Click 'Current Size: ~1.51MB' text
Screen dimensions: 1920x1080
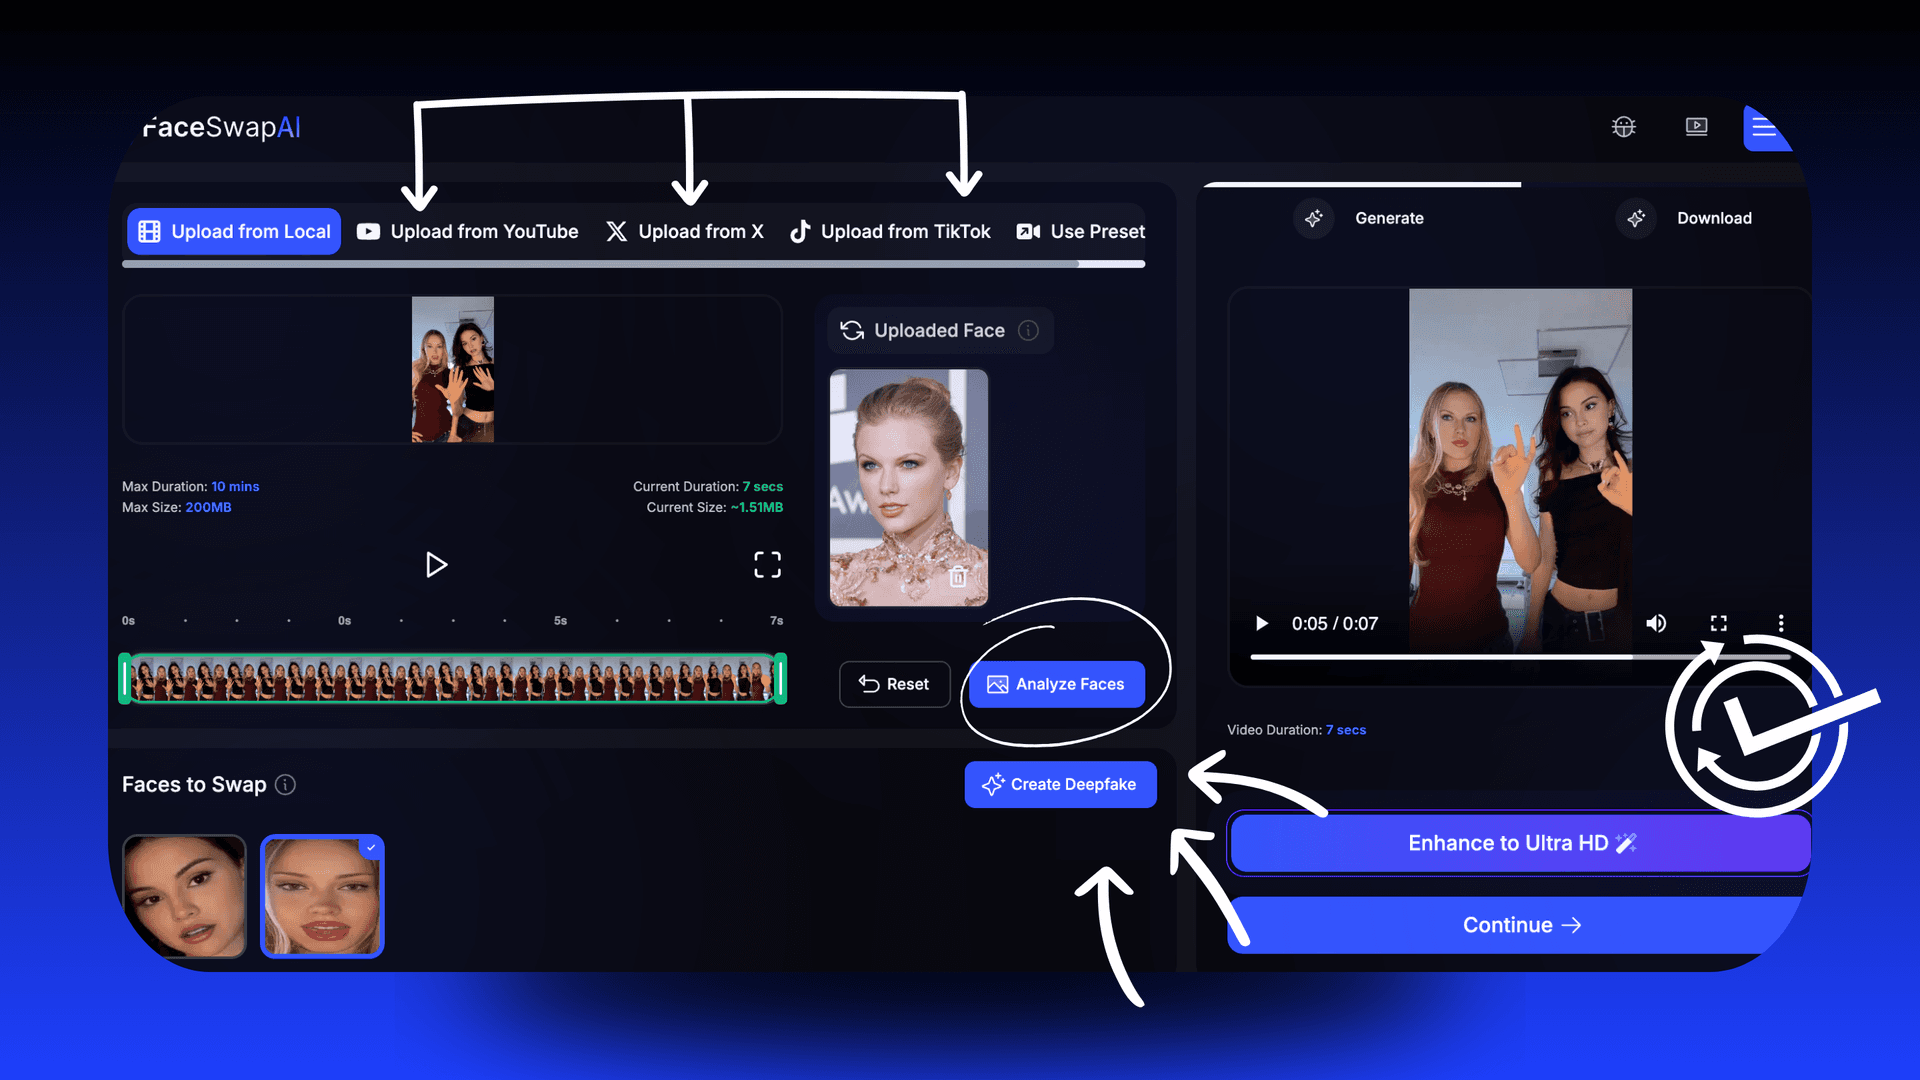[714, 507]
